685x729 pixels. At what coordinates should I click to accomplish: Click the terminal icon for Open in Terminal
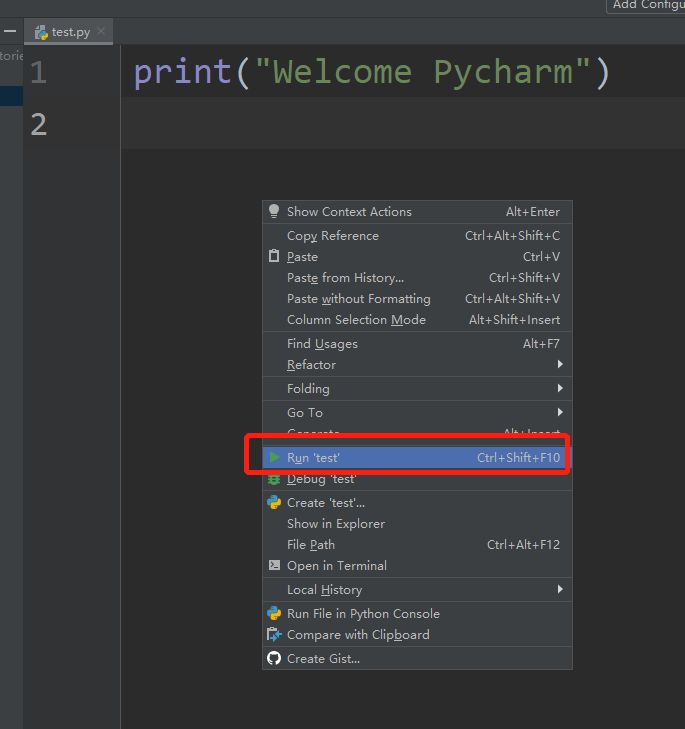(x=274, y=566)
